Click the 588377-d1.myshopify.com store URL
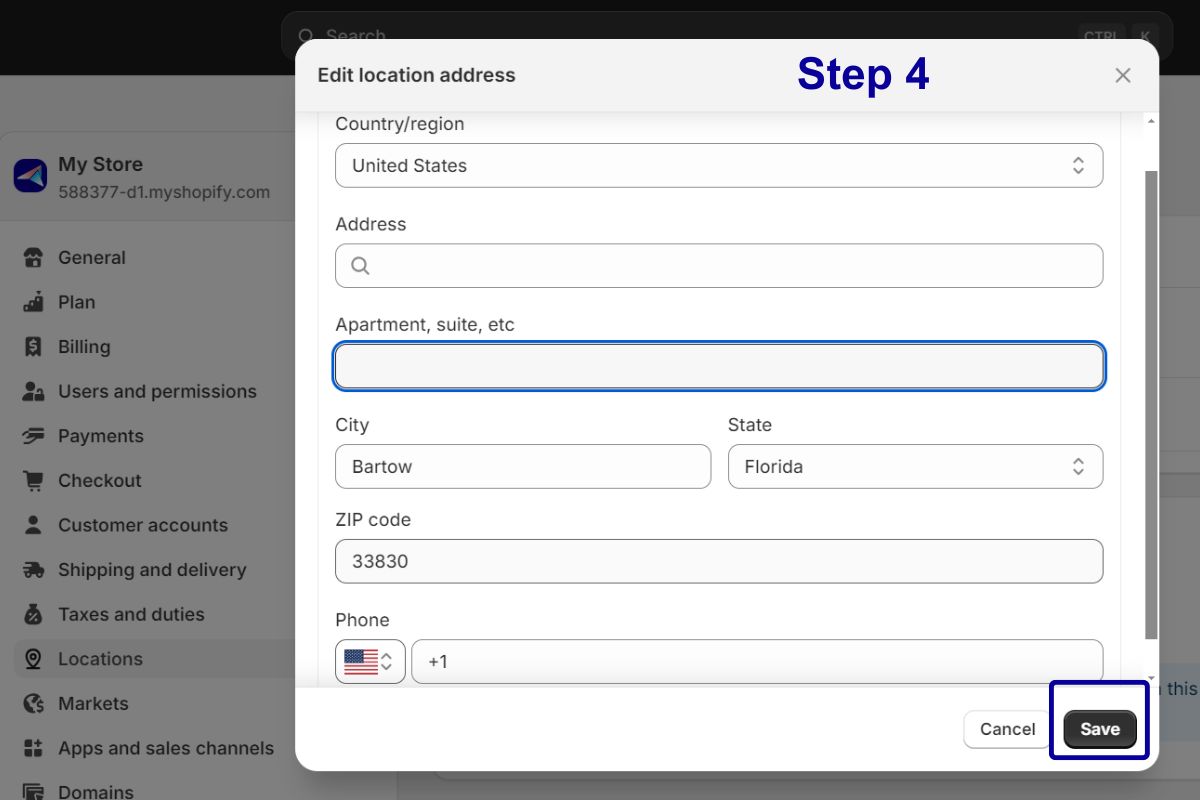Screen dimensions: 1200x800 tap(164, 192)
